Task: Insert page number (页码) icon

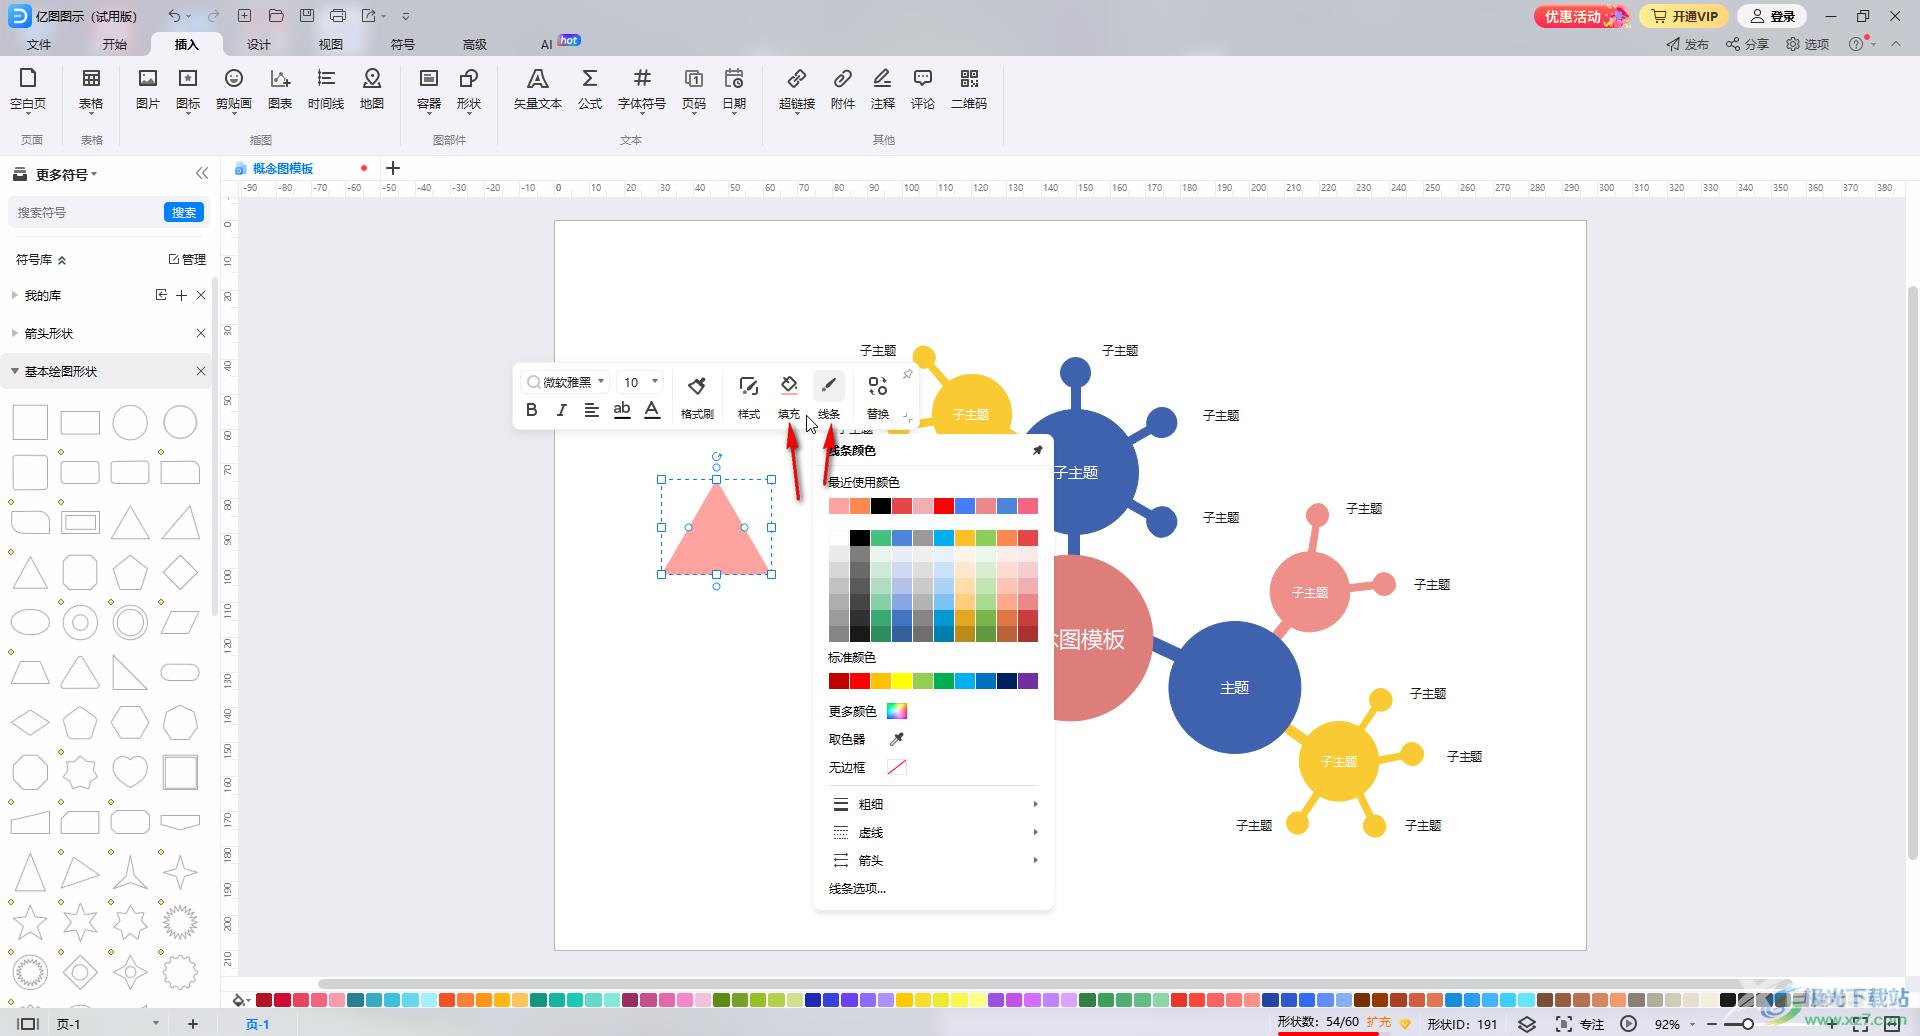Action: (x=694, y=89)
